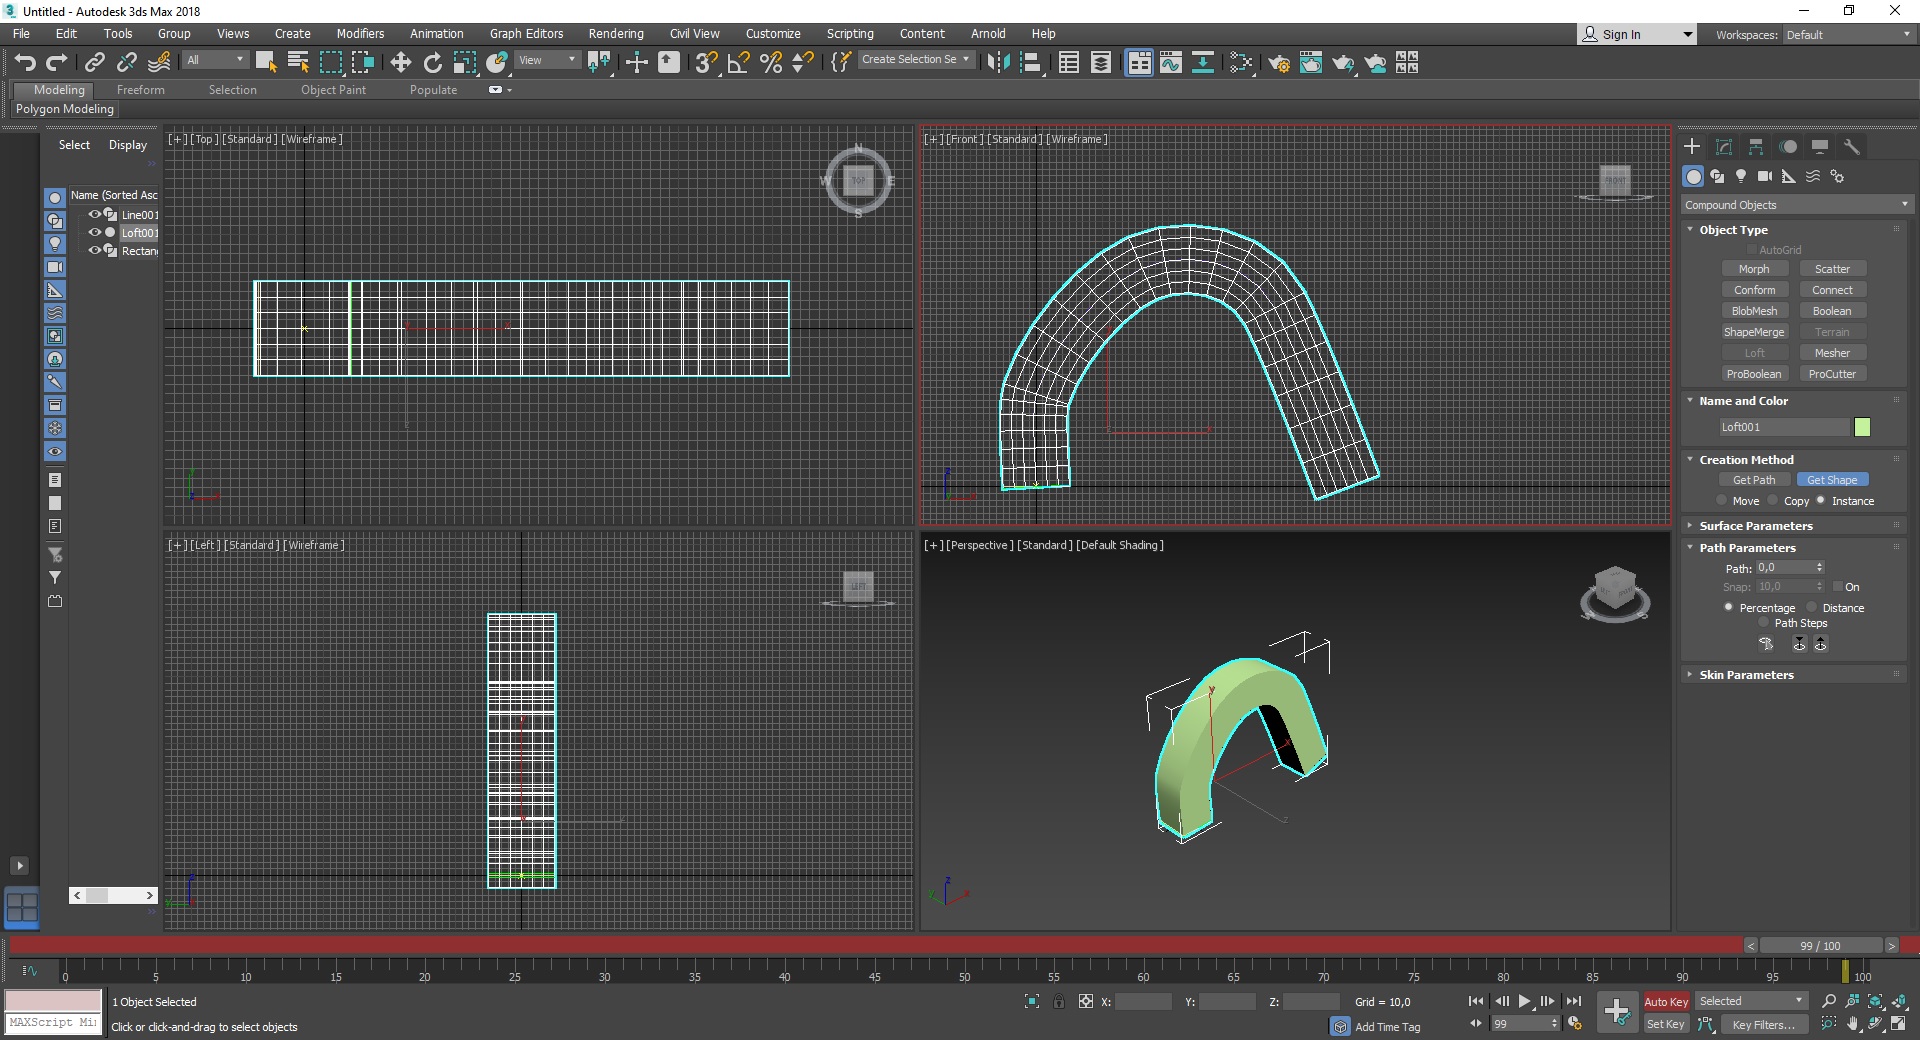Select the Copy radio option
This screenshot has height=1040, width=1920.
click(x=1772, y=501)
